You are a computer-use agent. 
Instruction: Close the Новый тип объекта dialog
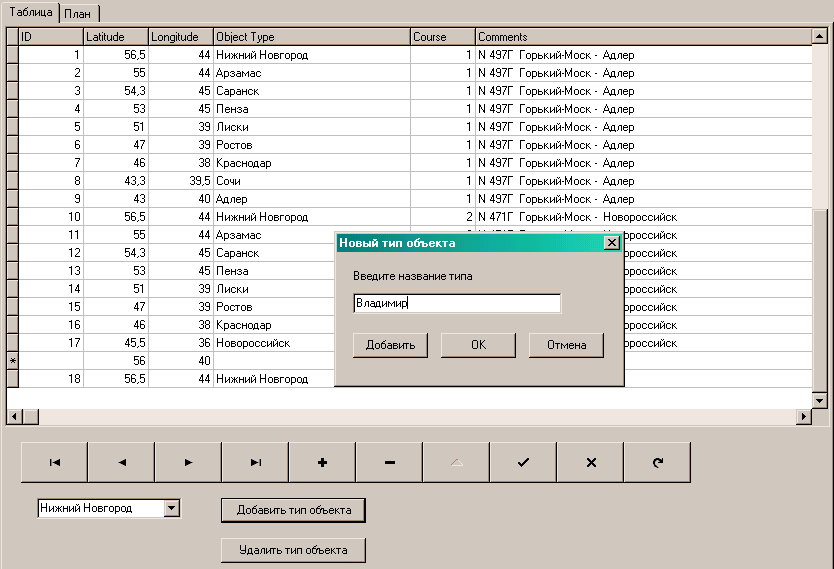pyautogui.click(x=611, y=242)
